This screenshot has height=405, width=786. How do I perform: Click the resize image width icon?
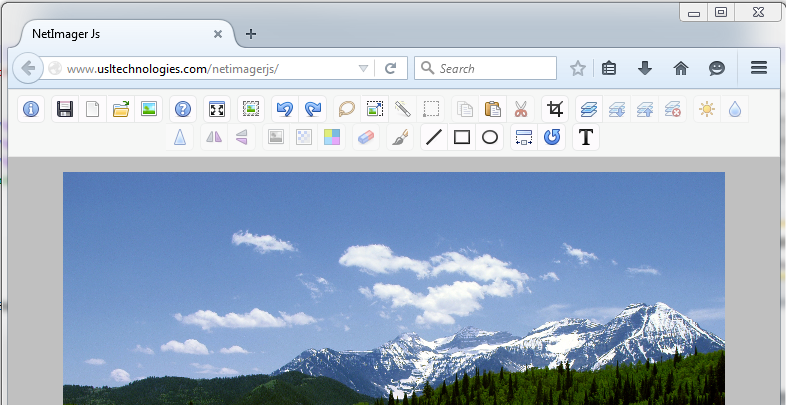[x=524, y=137]
